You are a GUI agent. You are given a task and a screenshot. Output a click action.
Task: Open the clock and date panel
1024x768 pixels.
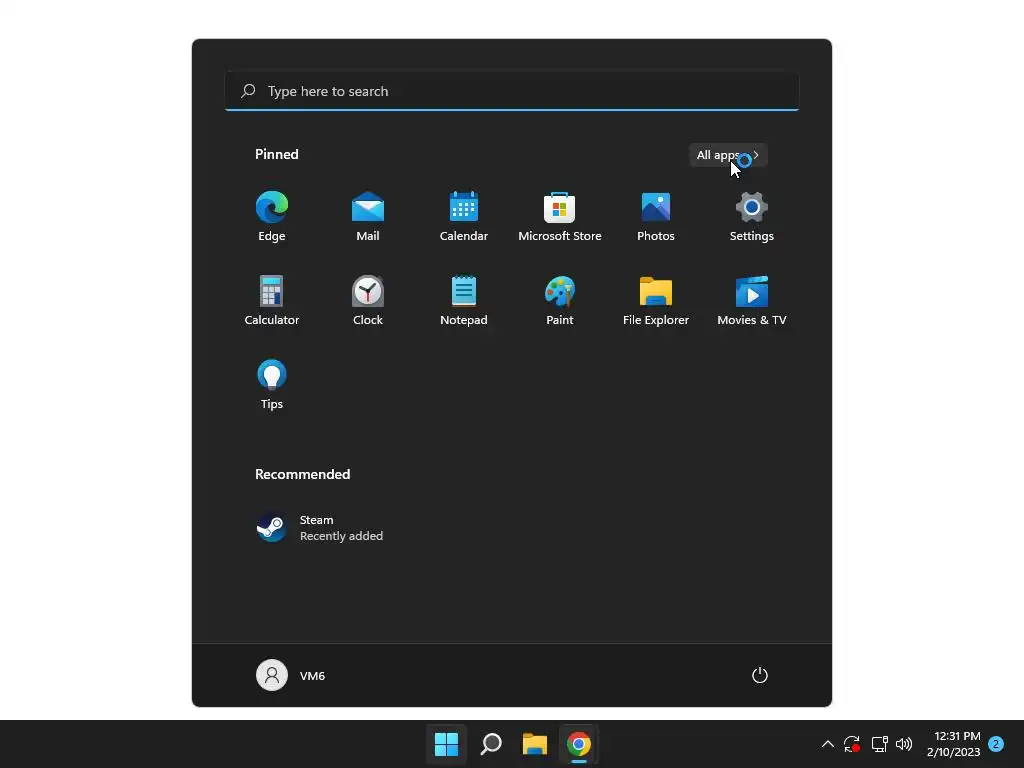click(953, 744)
